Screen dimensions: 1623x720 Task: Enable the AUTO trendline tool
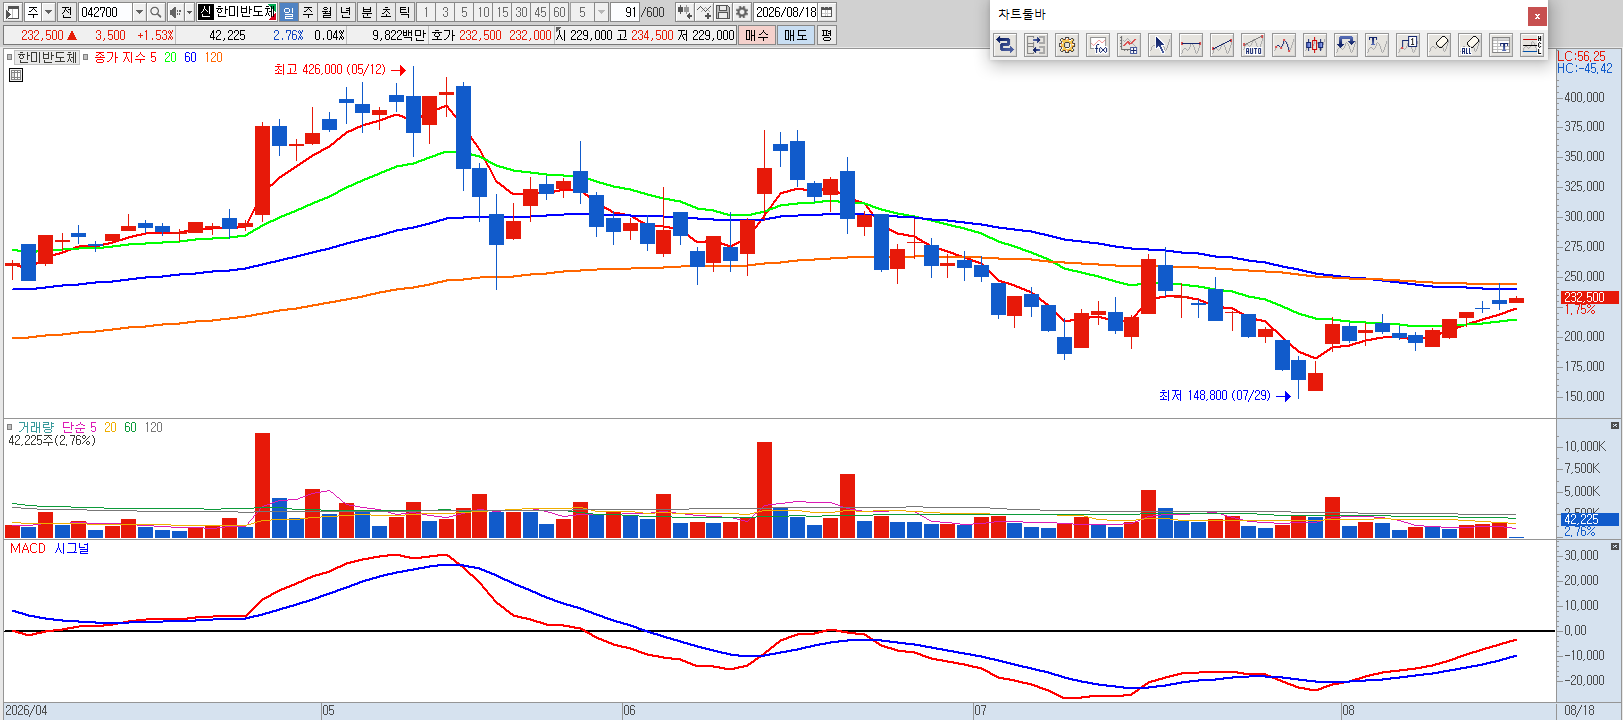[x=1253, y=45]
